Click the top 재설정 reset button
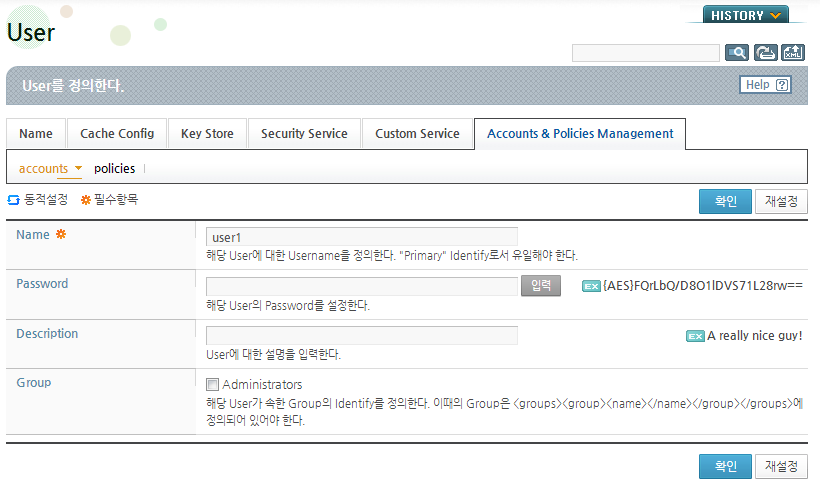The width and height of the screenshot is (820, 484). [x=781, y=201]
